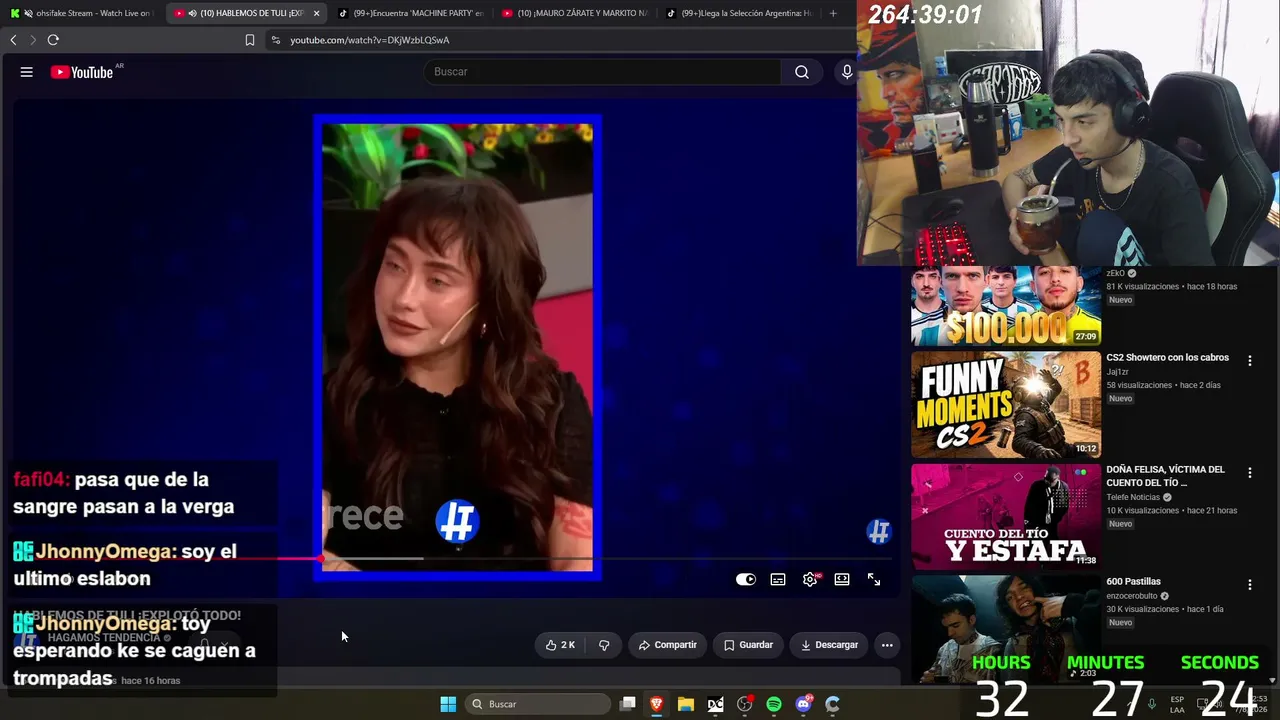Visit the Telefe Noticias channel
Viewport: 1280px width, 720px height.
(1133, 497)
